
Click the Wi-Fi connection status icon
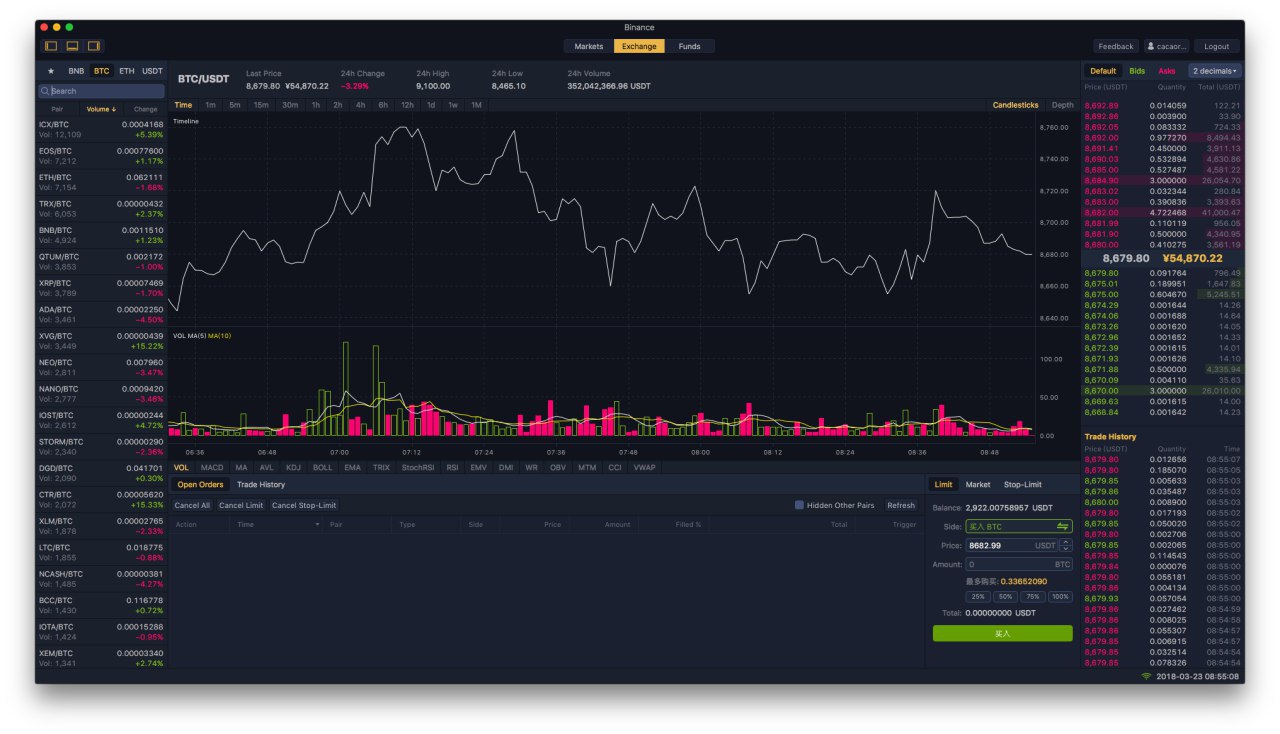(1146, 676)
